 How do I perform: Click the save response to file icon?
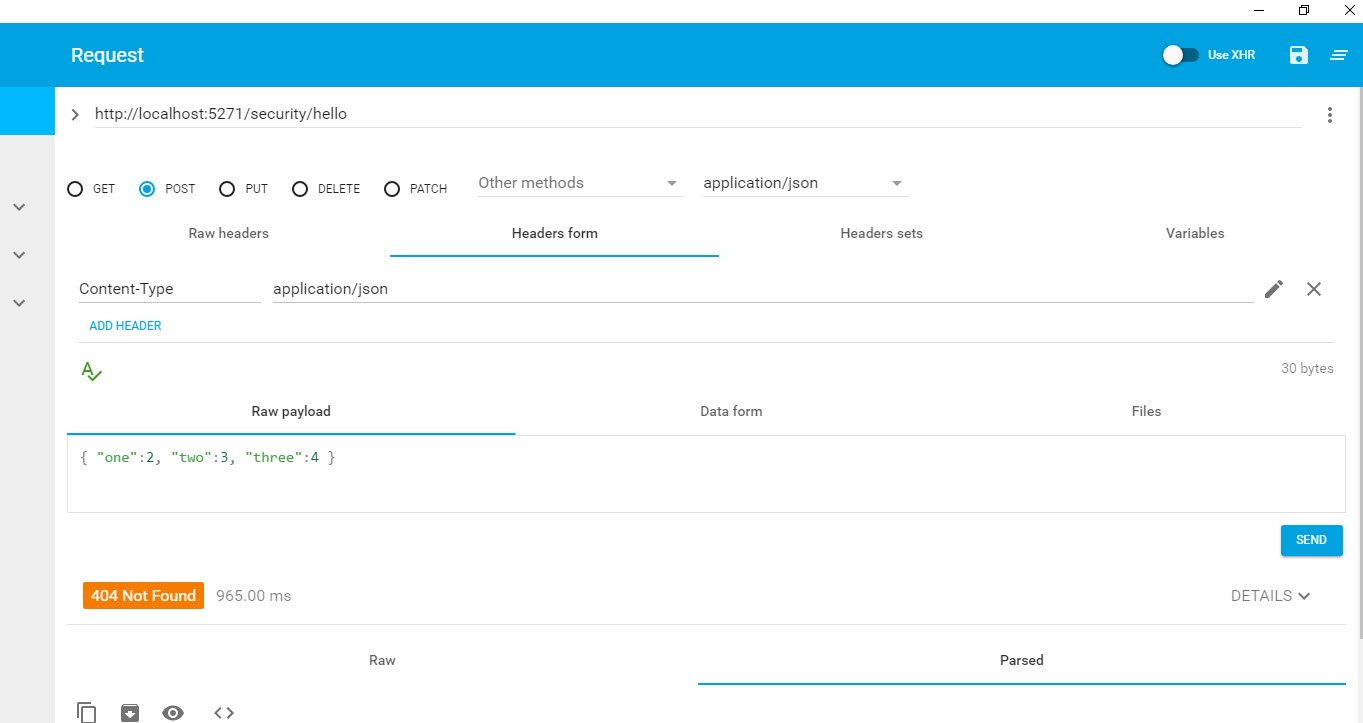(130, 712)
